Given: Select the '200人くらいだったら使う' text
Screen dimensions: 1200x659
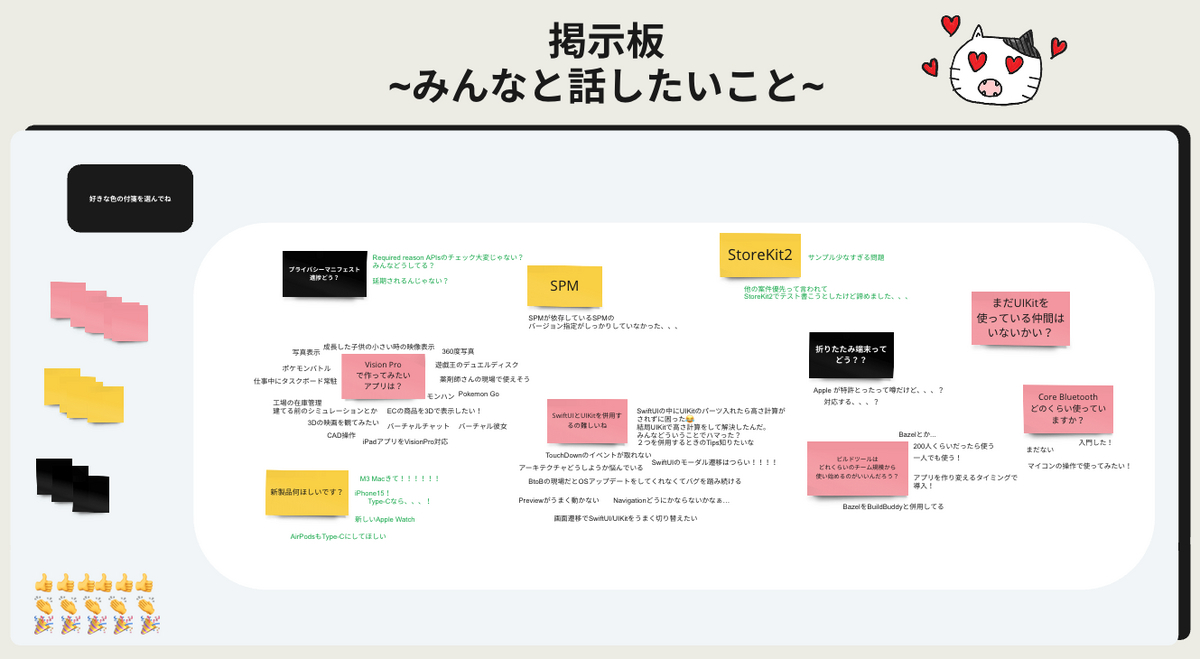Looking at the screenshot, I should [x=954, y=446].
